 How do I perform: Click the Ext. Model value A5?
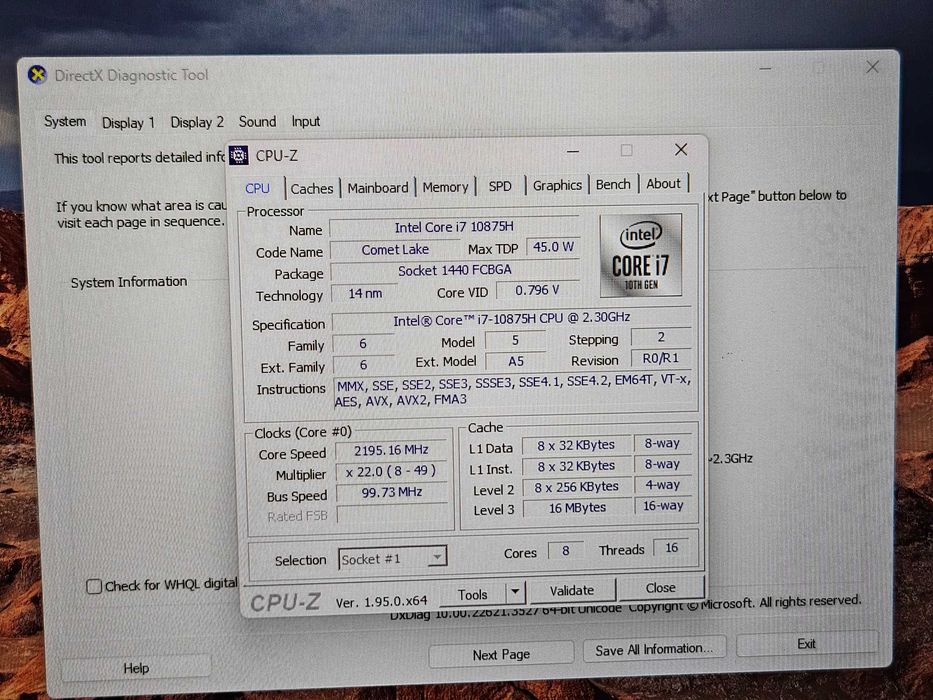(515, 361)
